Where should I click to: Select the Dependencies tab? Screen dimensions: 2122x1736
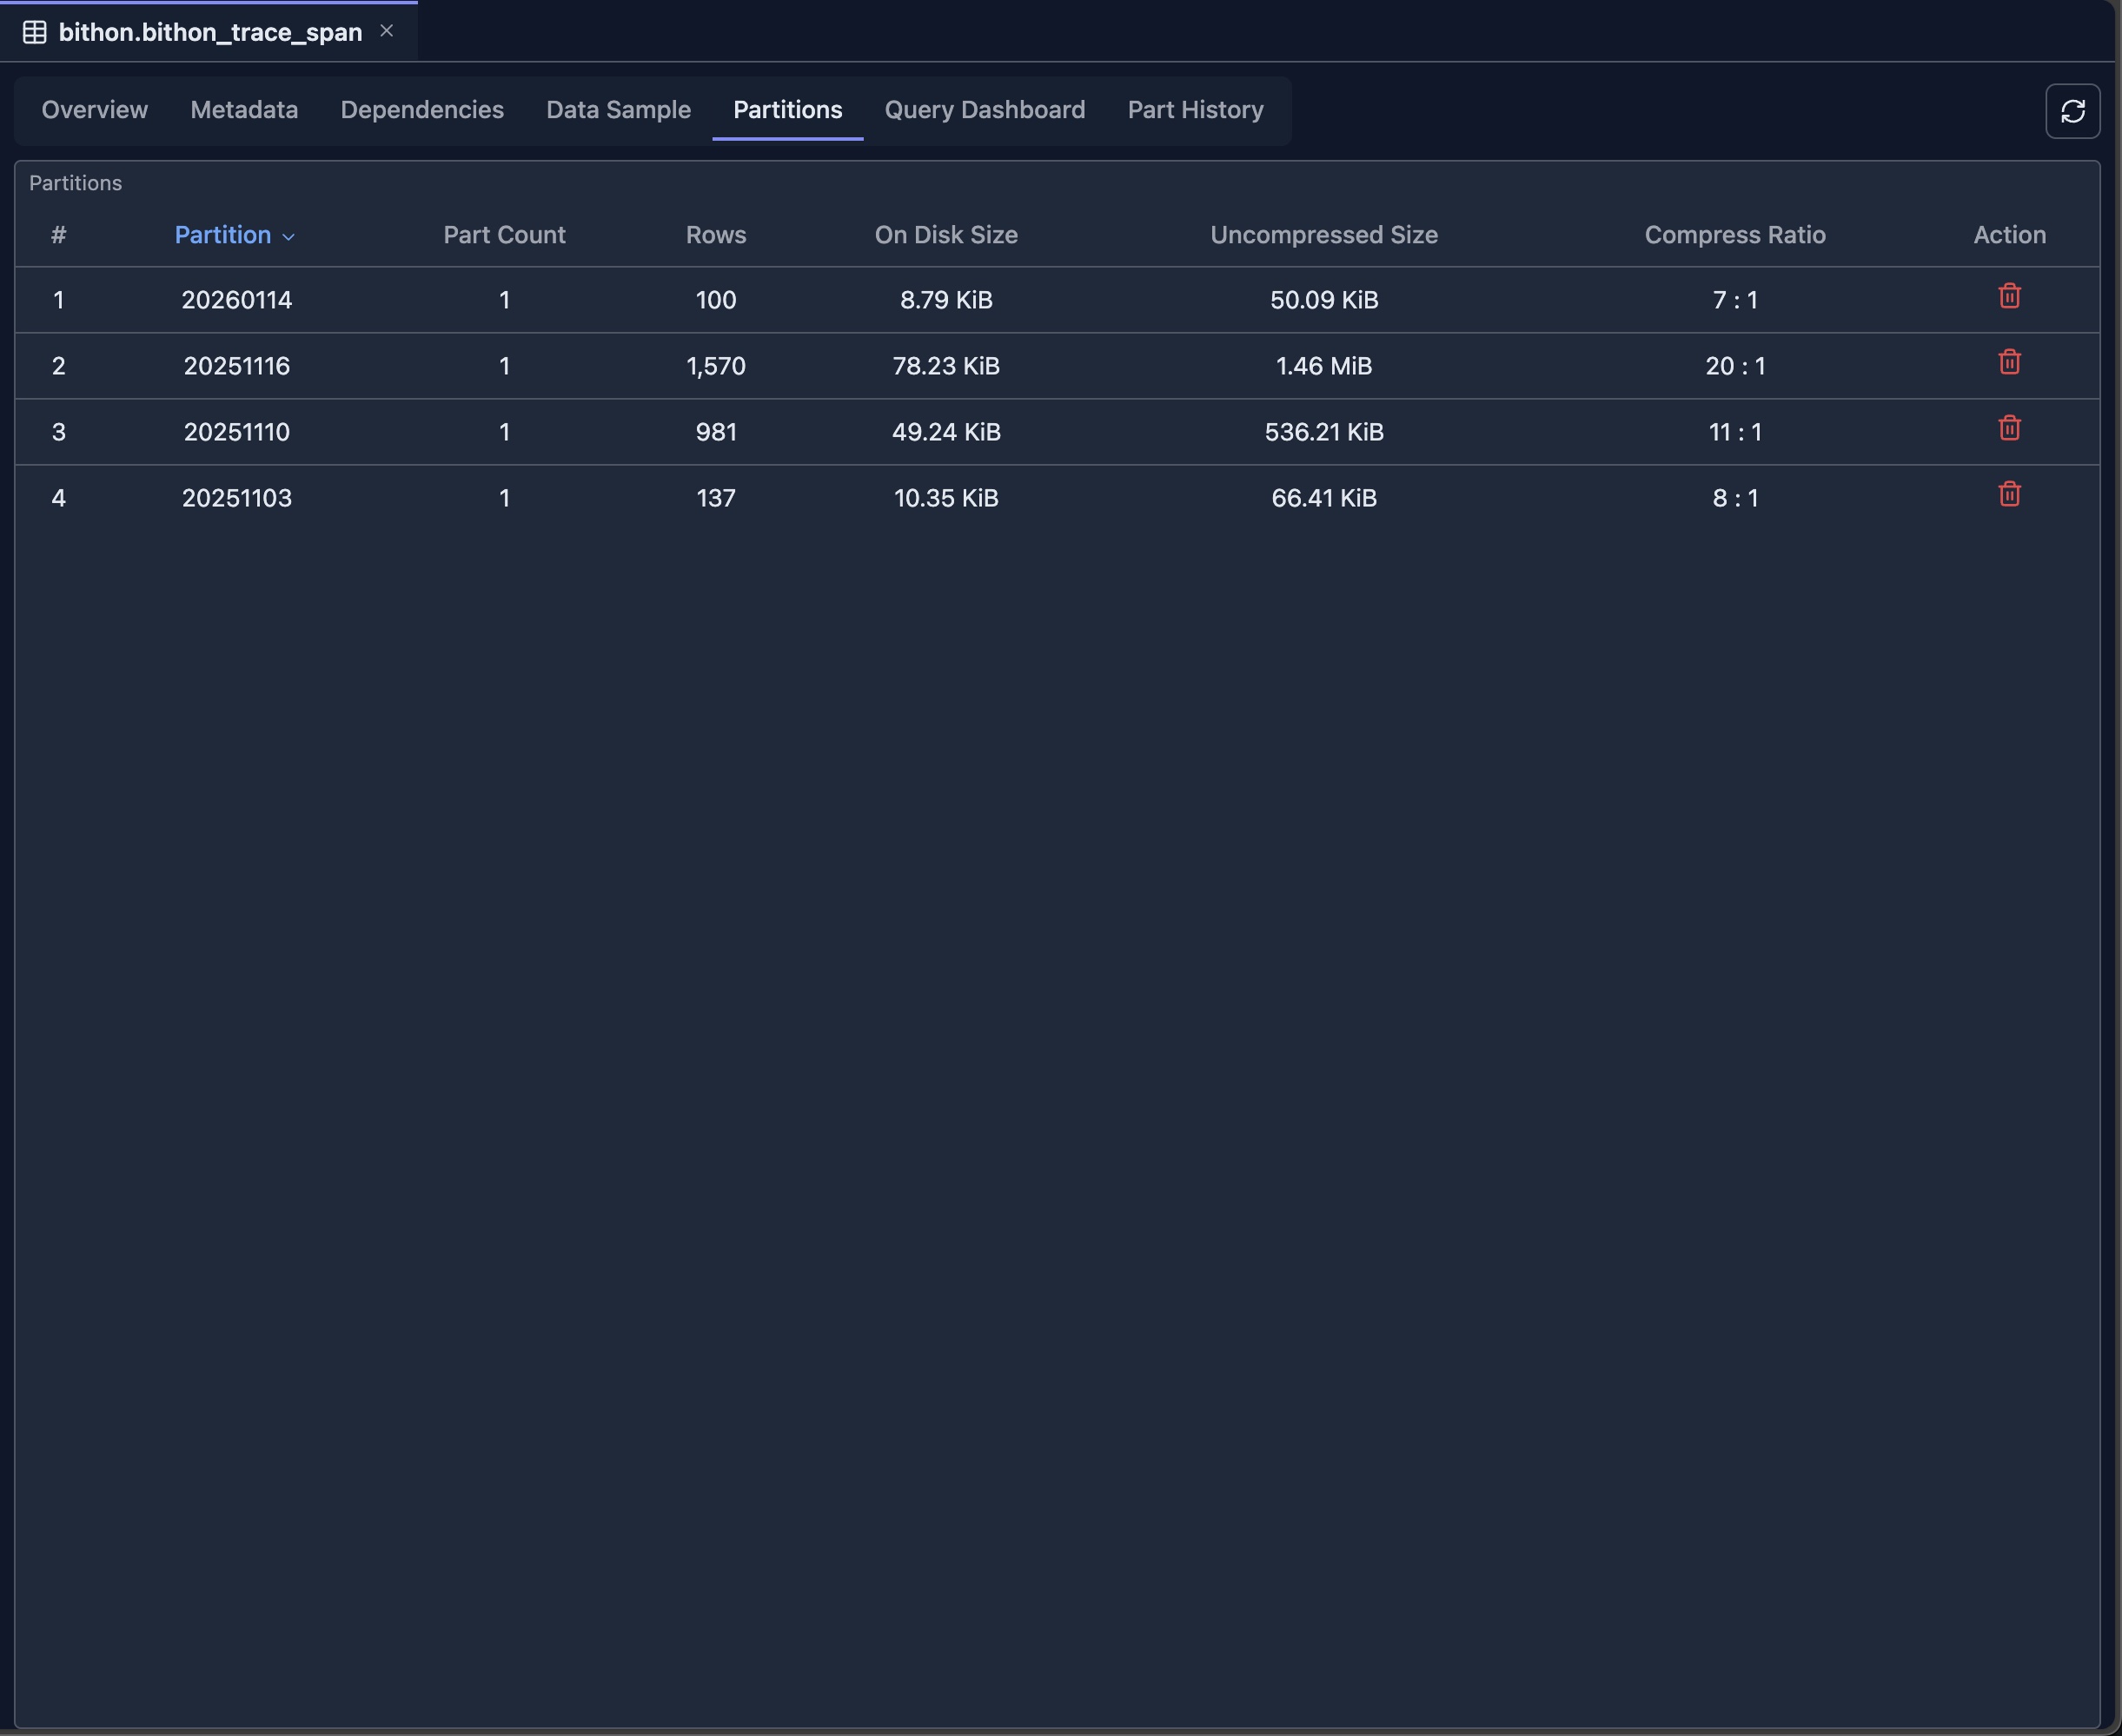coord(421,110)
